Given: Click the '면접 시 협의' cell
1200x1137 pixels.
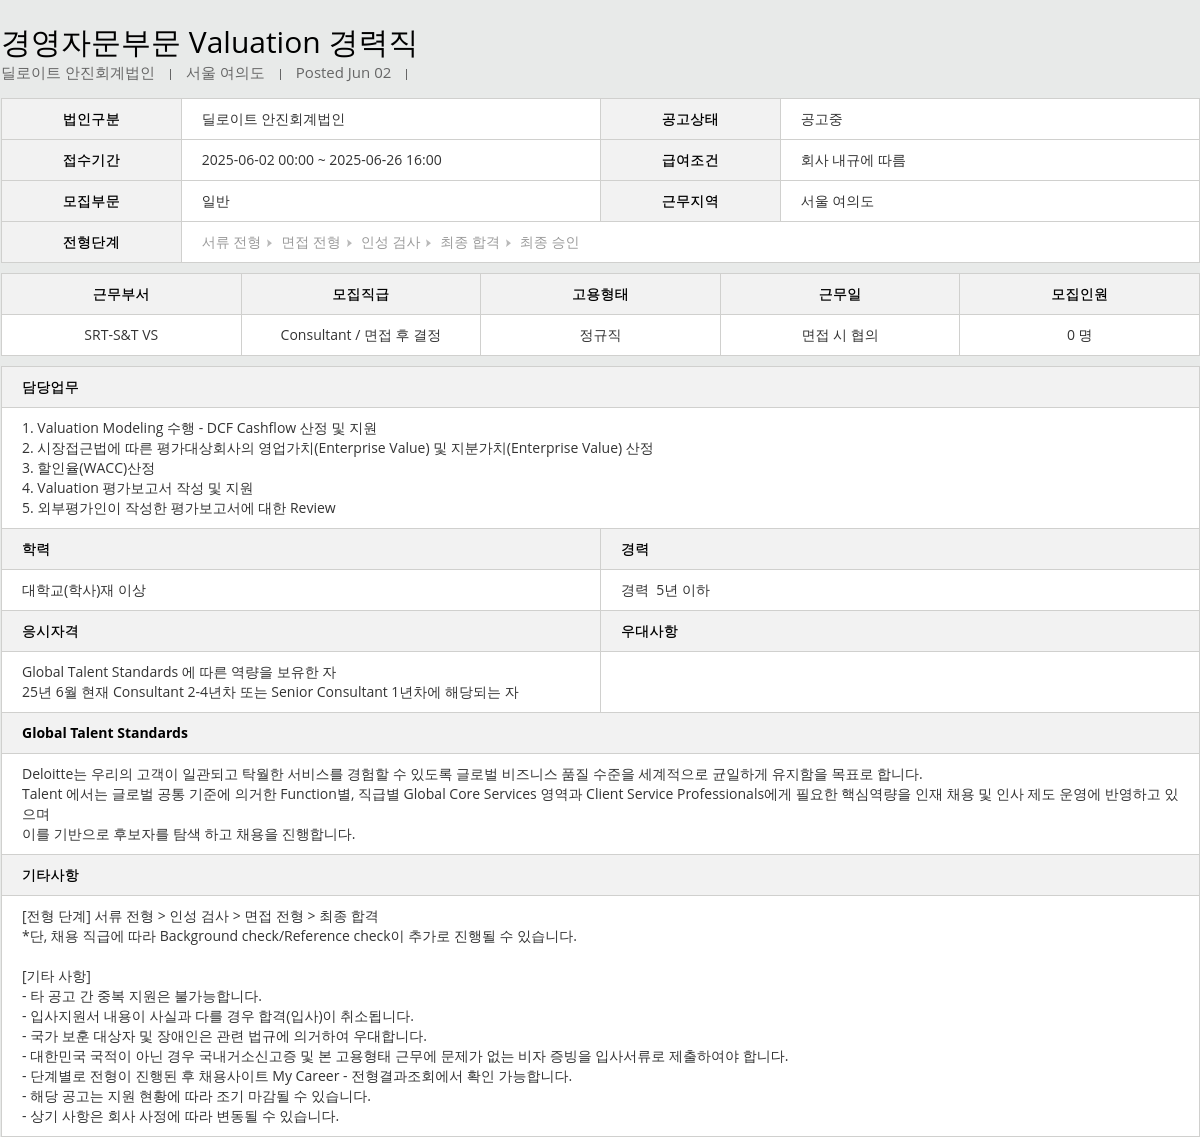Looking at the screenshot, I should [x=840, y=335].
